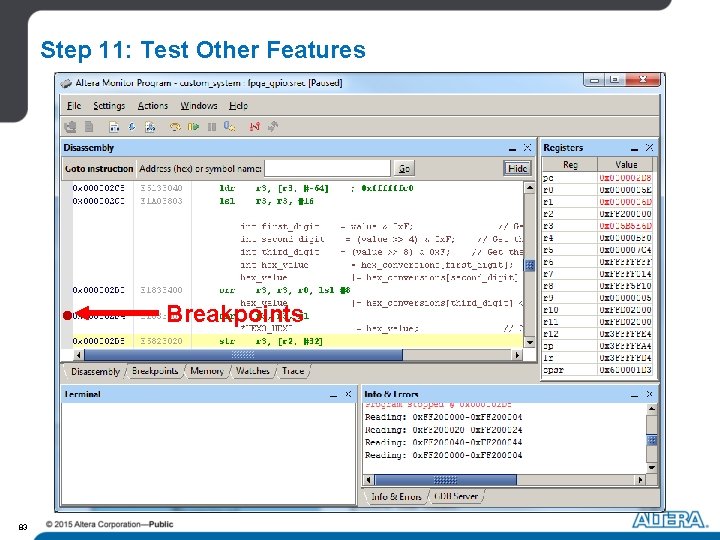Screen dimensions: 720x540
Task: Click Disassembly scrollbar up arrow
Action: (x=529, y=187)
